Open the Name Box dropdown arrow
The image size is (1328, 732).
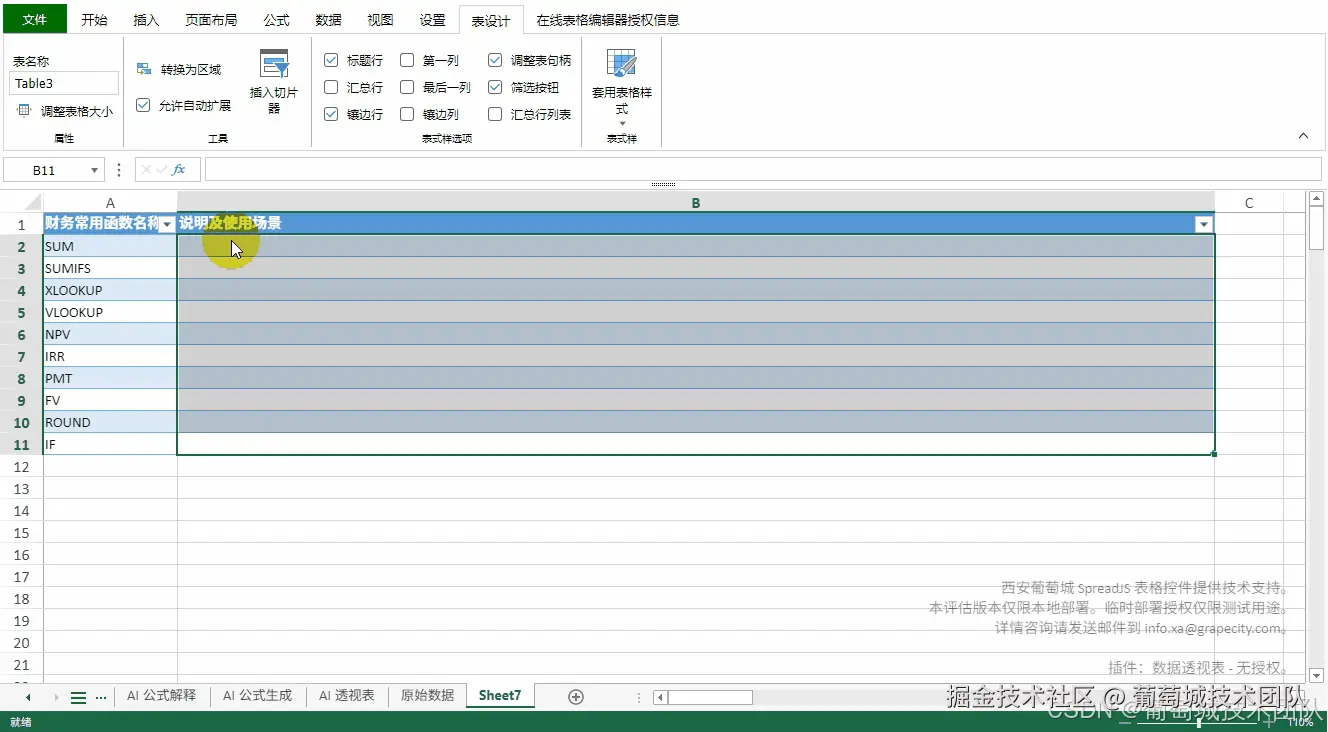pos(95,169)
